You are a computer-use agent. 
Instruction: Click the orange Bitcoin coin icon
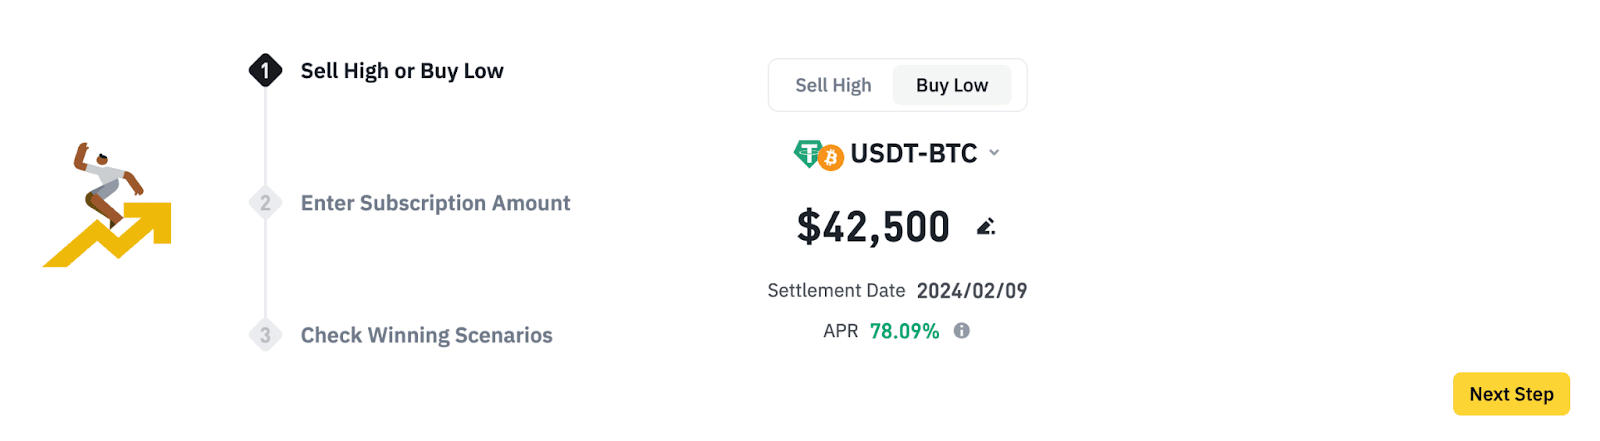click(x=831, y=158)
